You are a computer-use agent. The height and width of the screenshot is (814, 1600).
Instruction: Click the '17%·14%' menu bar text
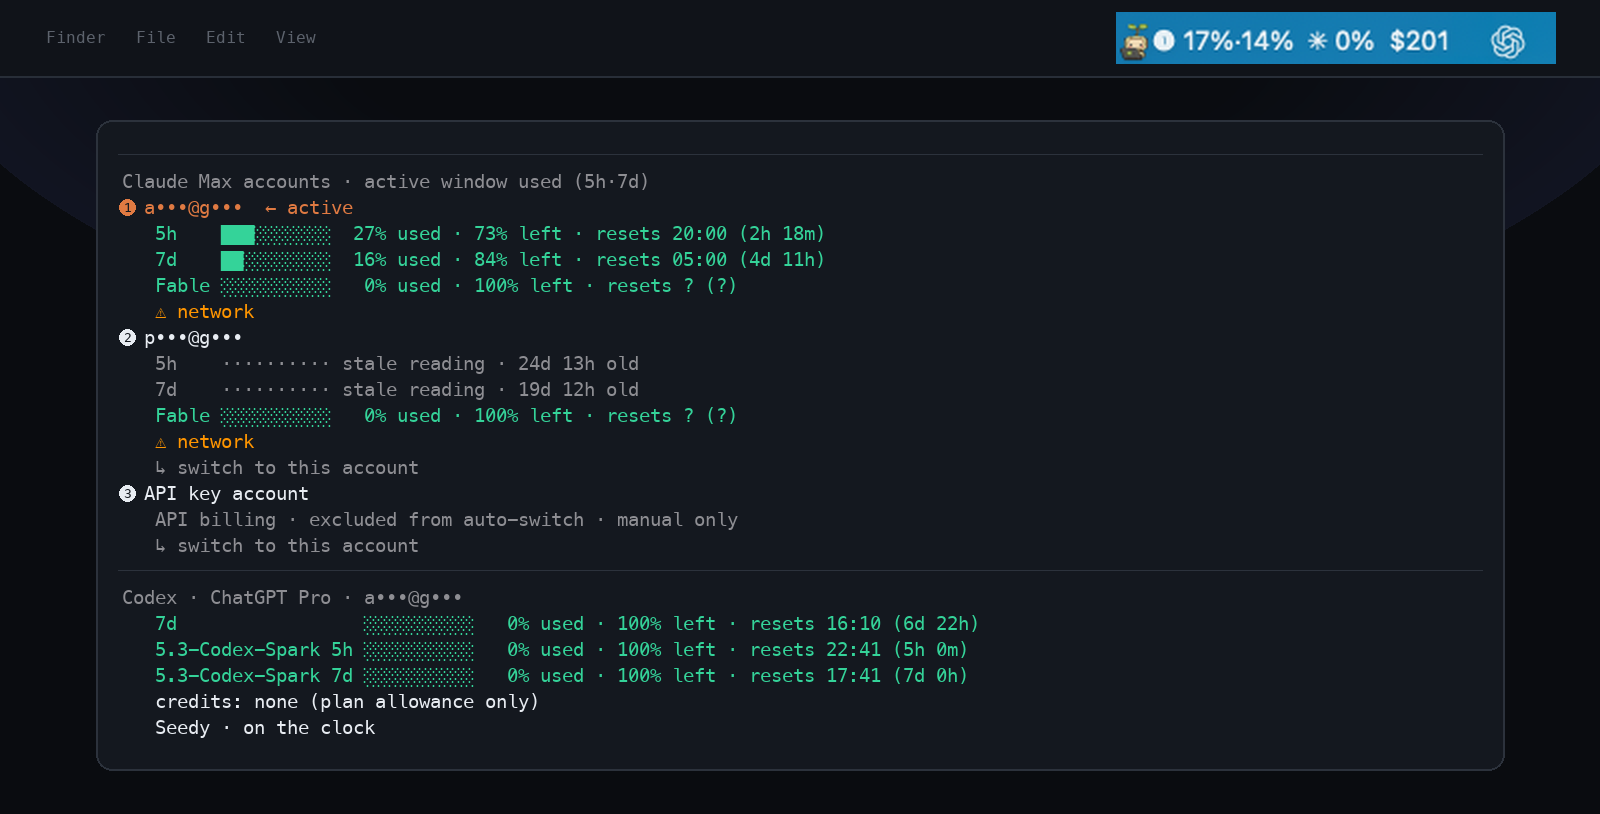coord(1238,41)
